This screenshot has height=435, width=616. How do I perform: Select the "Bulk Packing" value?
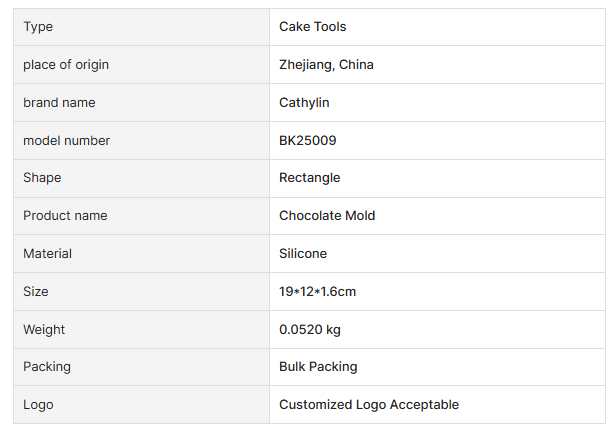[318, 367]
